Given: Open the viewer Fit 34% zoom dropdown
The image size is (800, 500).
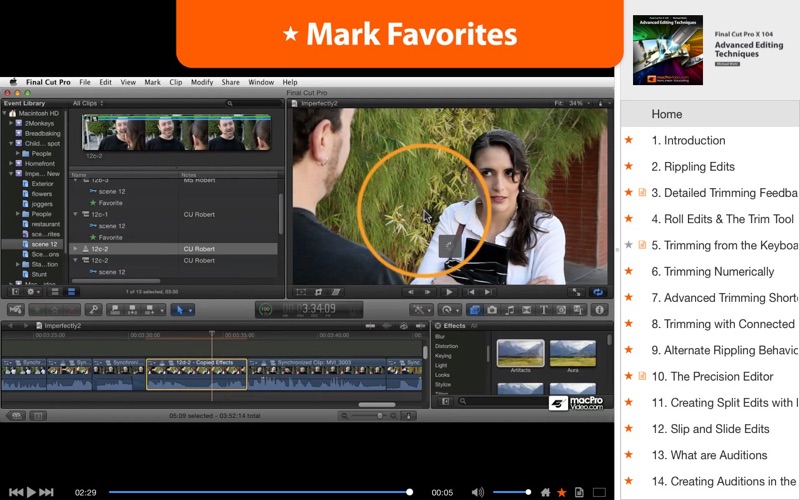Looking at the screenshot, I should 572,103.
